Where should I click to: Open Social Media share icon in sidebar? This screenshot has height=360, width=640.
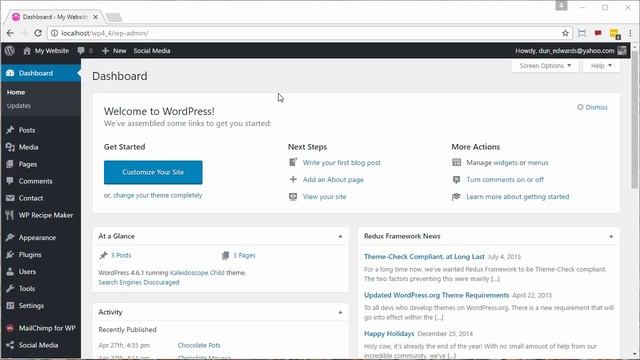(x=10, y=345)
